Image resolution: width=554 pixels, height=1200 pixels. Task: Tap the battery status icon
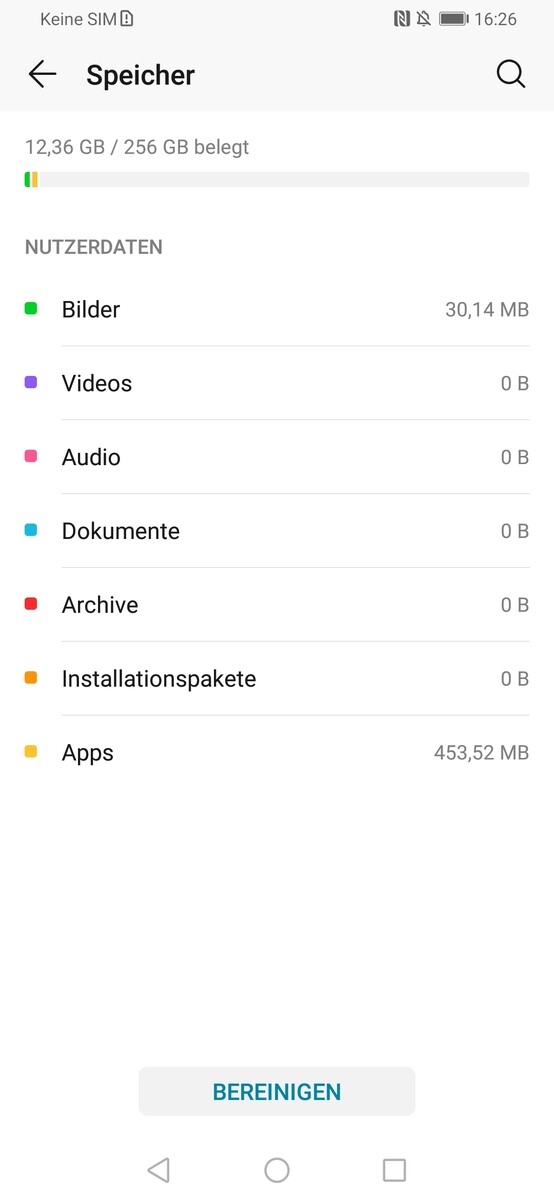pyautogui.click(x=454, y=19)
